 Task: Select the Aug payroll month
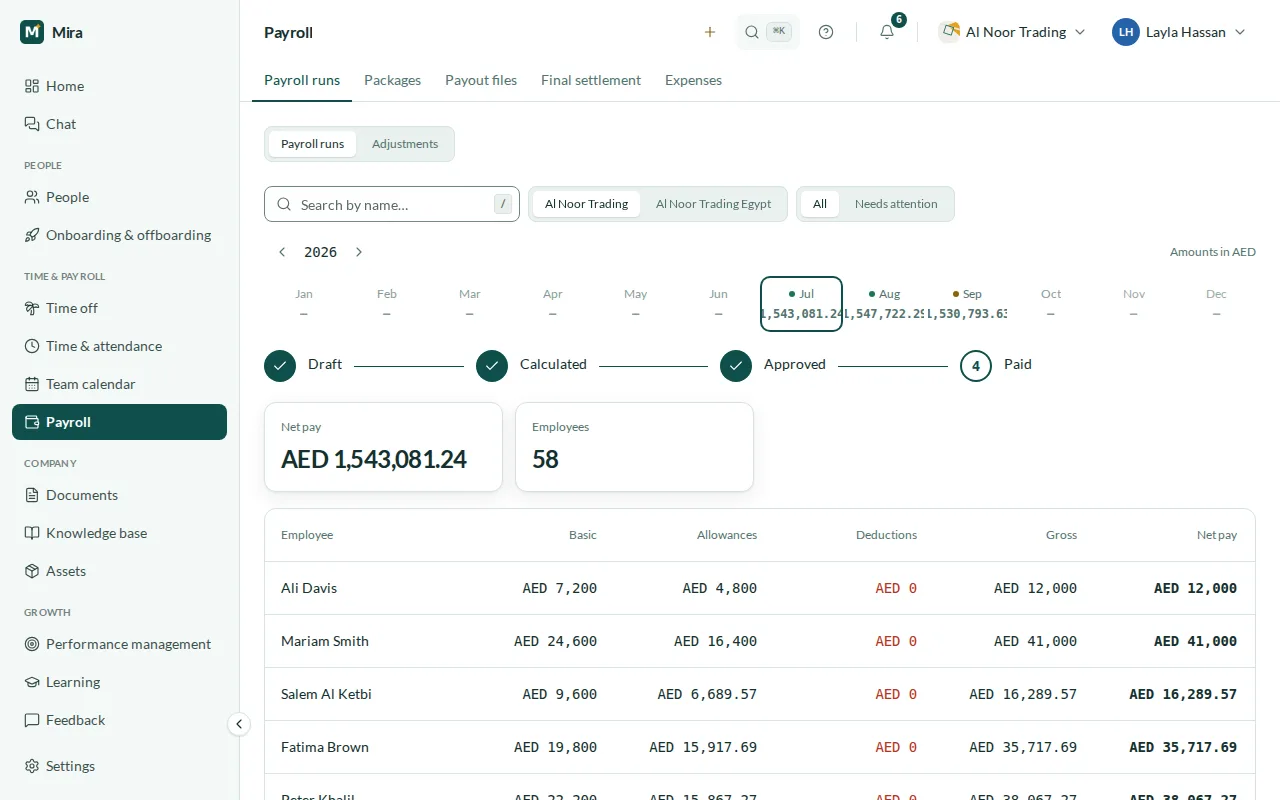click(885, 303)
